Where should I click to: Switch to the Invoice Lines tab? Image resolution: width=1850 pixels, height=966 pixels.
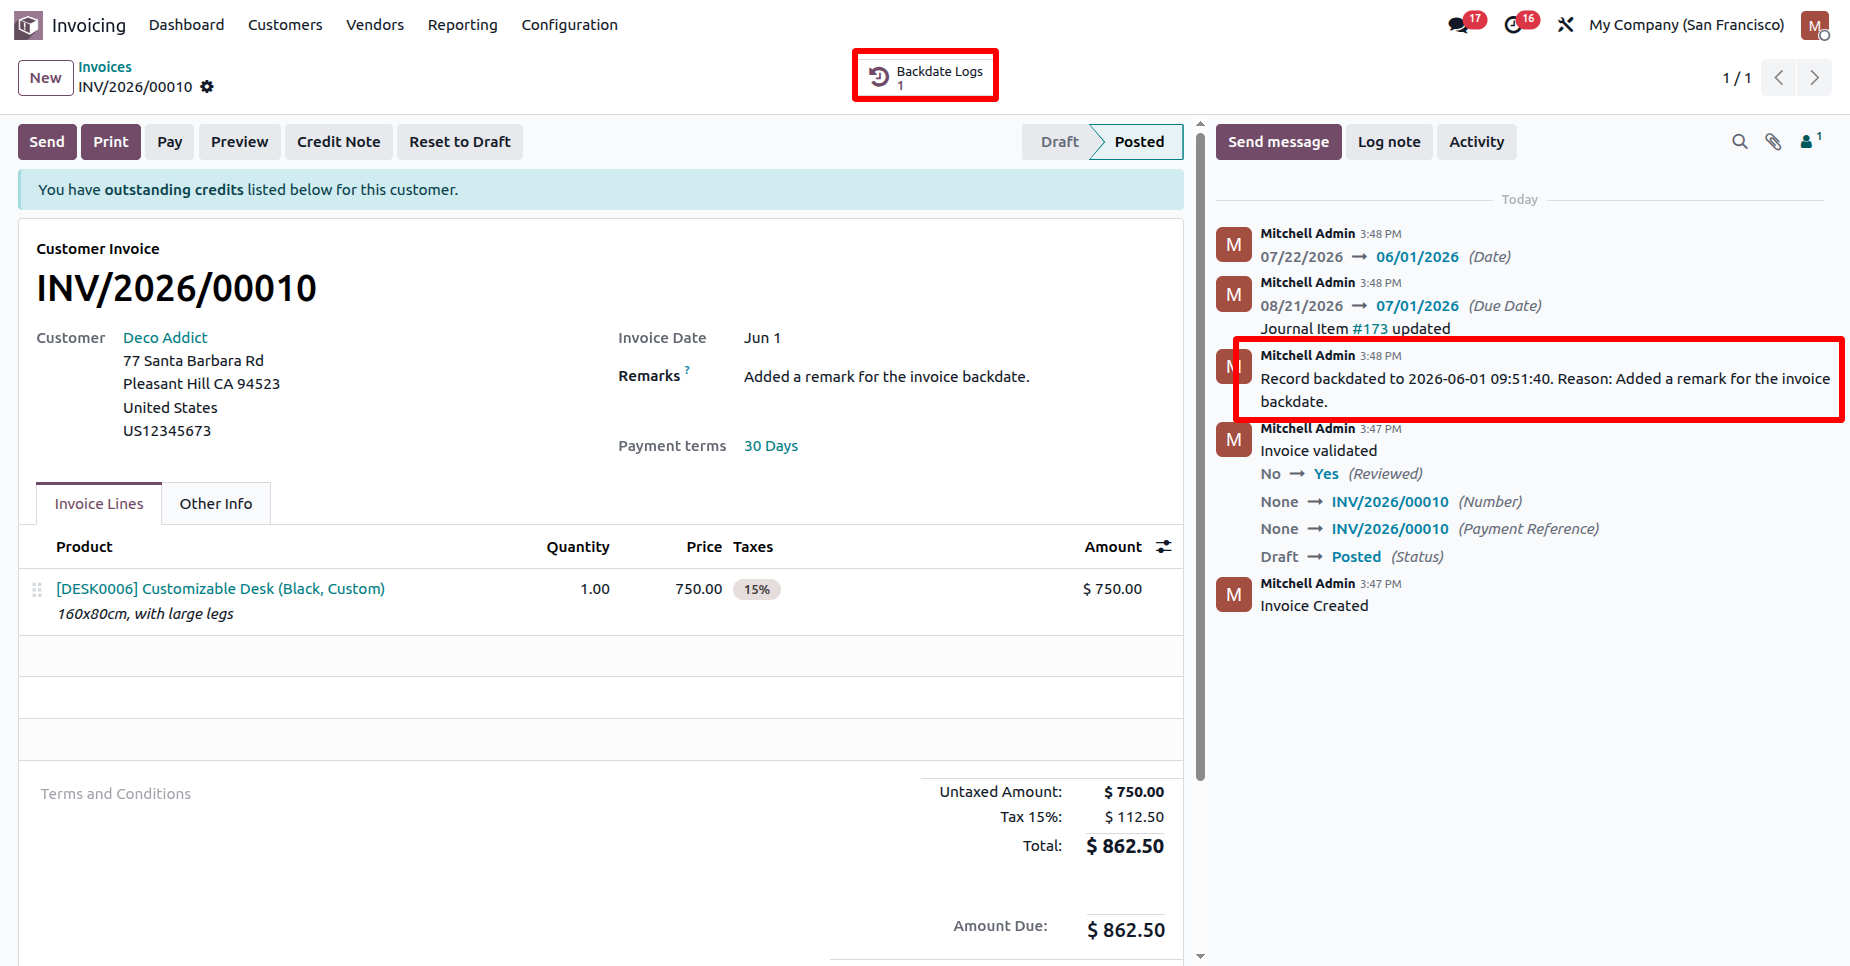click(x=99, y=504)
